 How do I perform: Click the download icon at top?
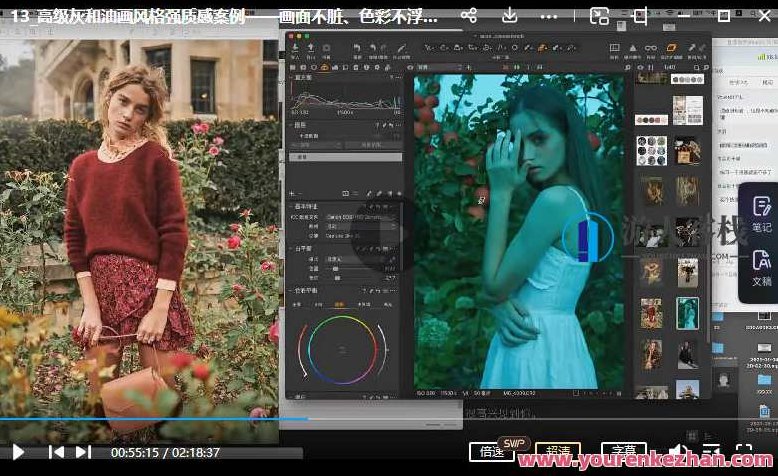tap(510, 16)
